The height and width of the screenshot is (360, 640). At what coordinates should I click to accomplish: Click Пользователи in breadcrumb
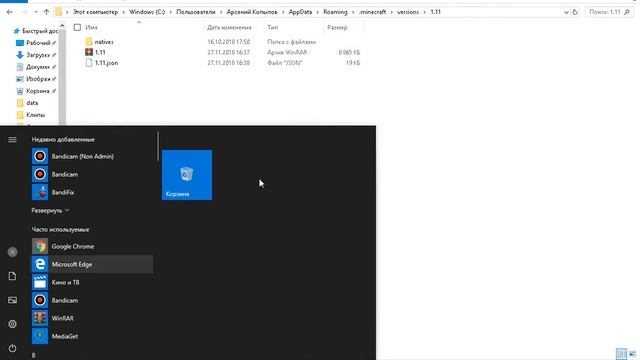click(x=196, y=12)
